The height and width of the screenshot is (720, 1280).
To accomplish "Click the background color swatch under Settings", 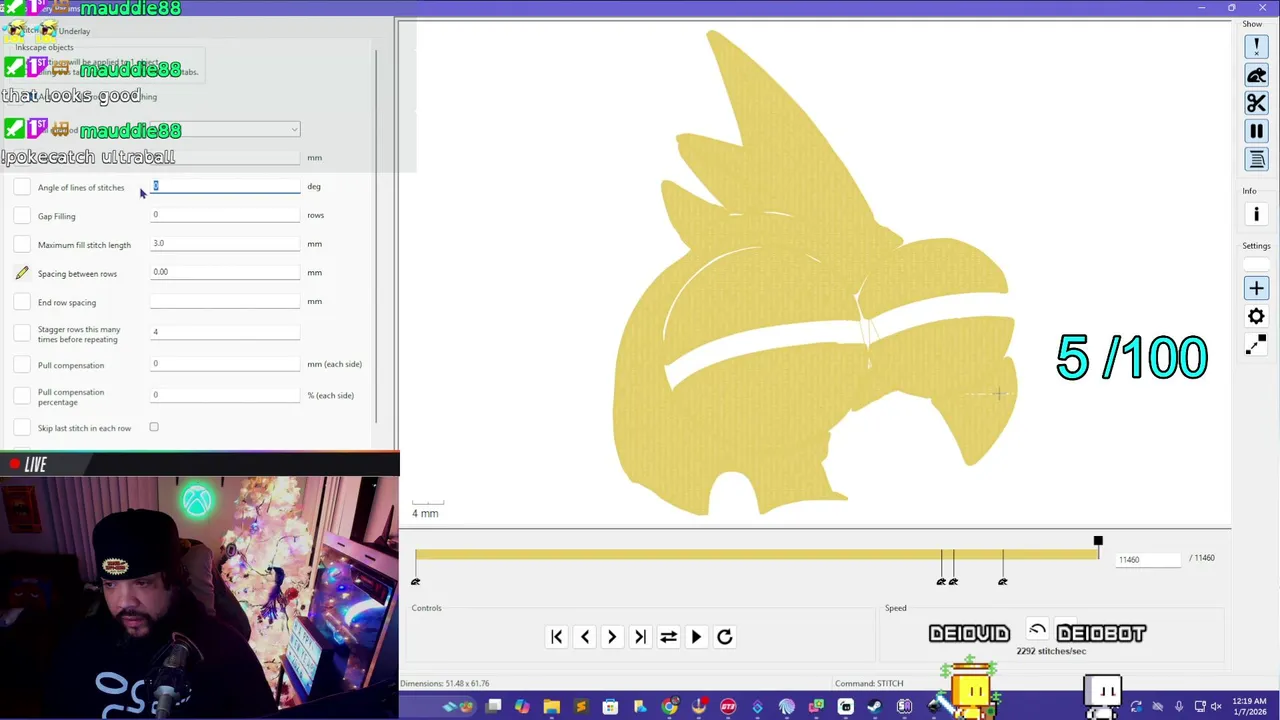I will 1256,264.
